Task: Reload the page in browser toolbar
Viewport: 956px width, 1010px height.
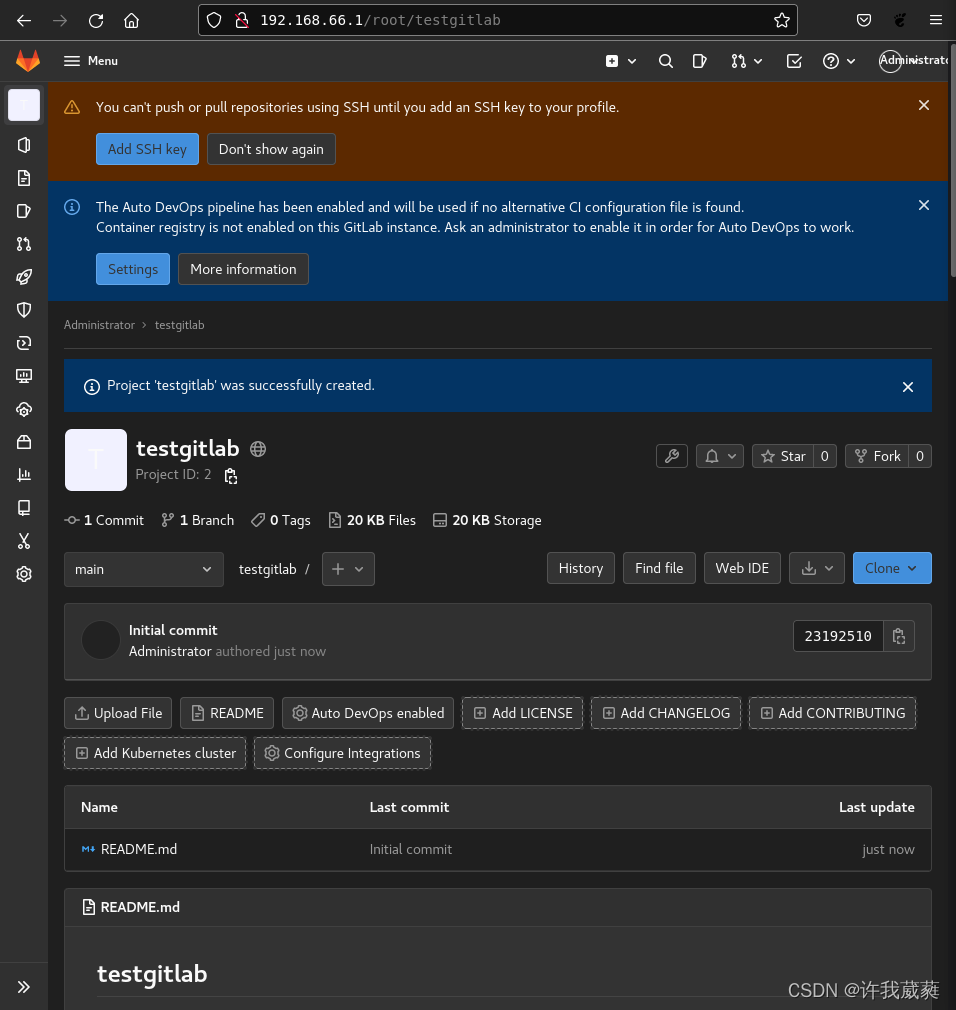Action: tap(95, 21)
